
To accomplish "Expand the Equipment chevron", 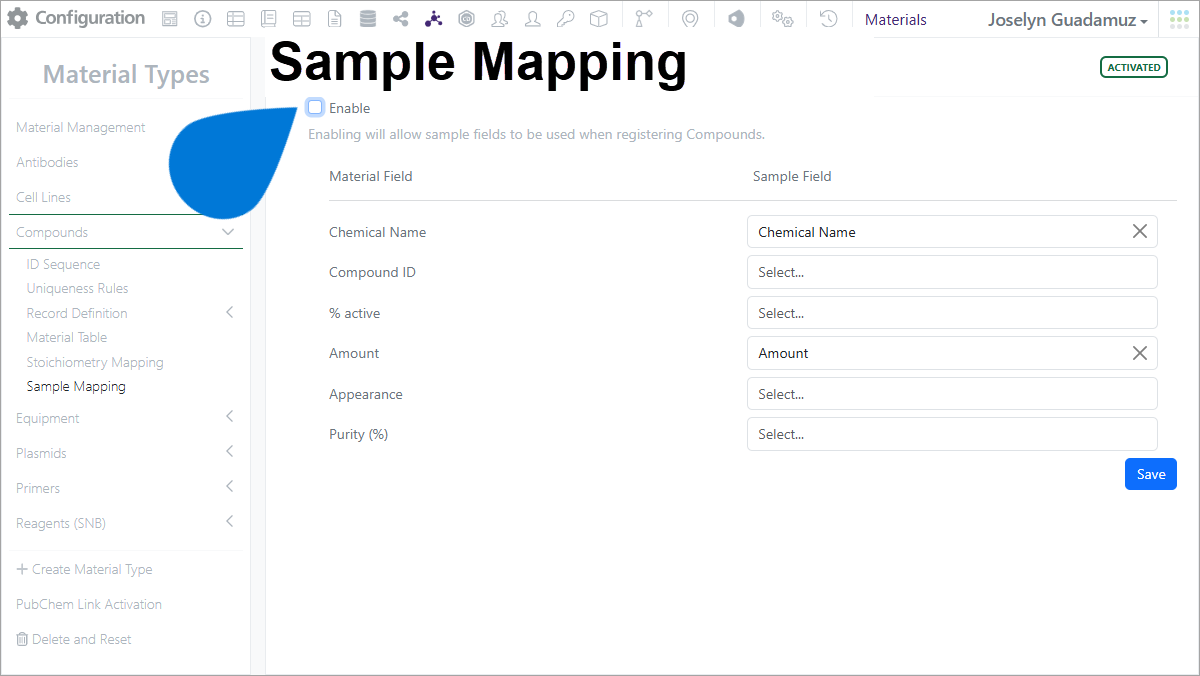I will [x=229, y=417].
